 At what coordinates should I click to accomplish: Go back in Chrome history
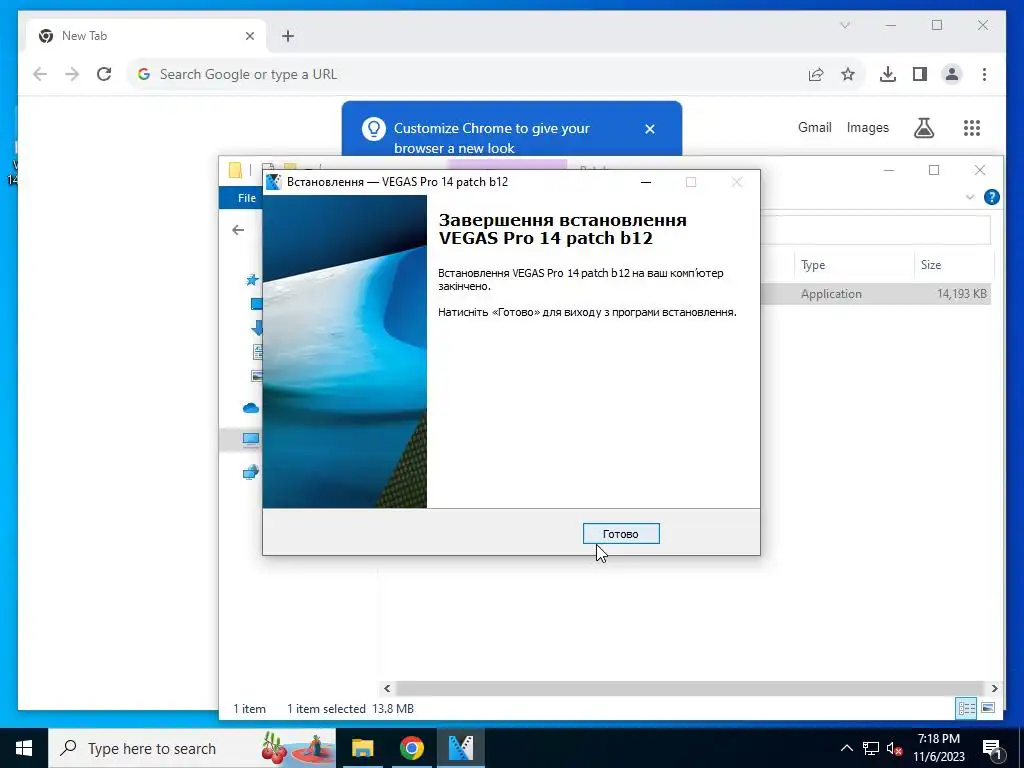pyautogui.click(x=40, y=74)
